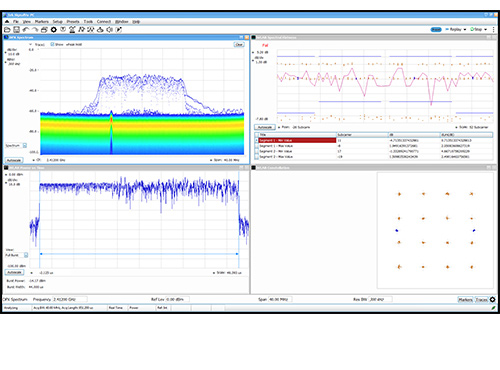This screenshot has width=500, height=370.
Task: Click the Amplitude toolbar icon
Action: pos(100,30)
